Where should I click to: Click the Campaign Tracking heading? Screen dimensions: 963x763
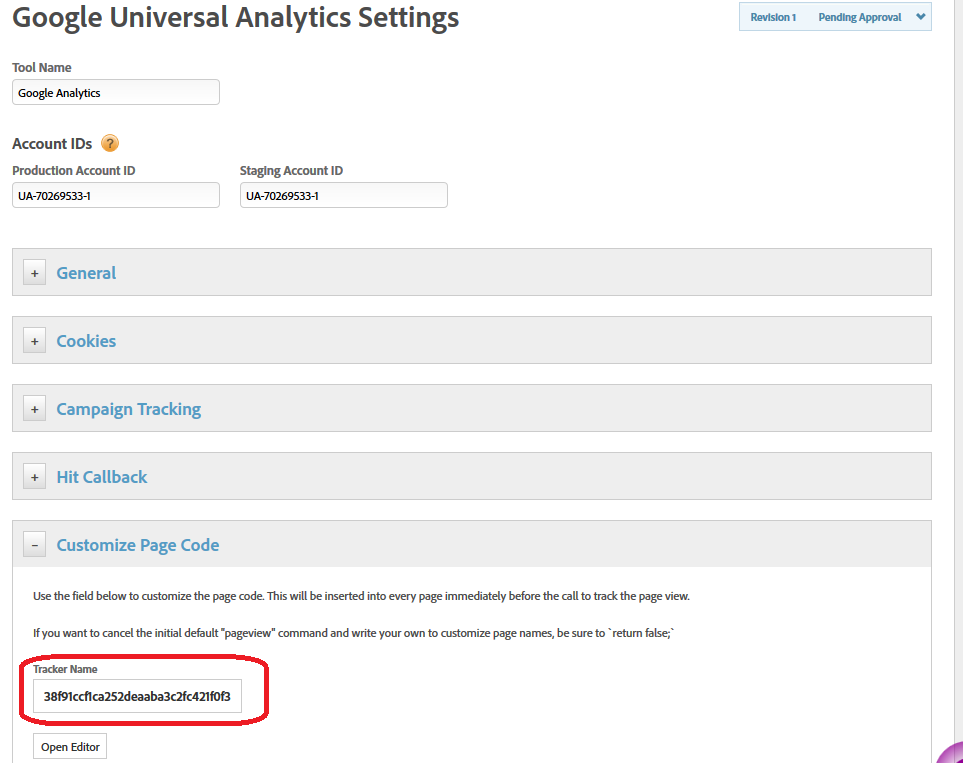128,409
